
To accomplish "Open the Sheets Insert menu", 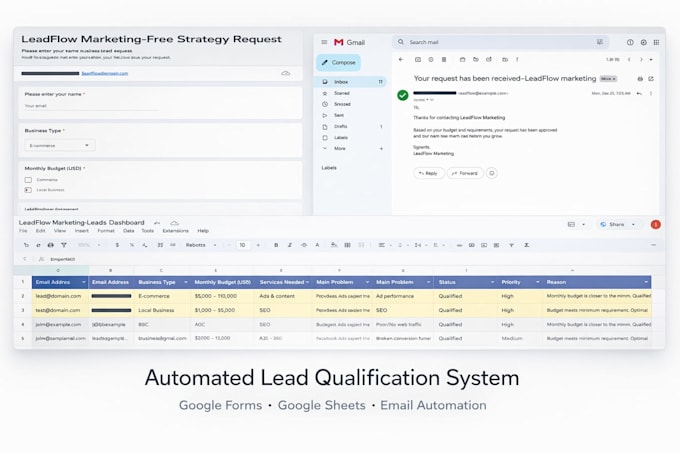I will 82,231.
